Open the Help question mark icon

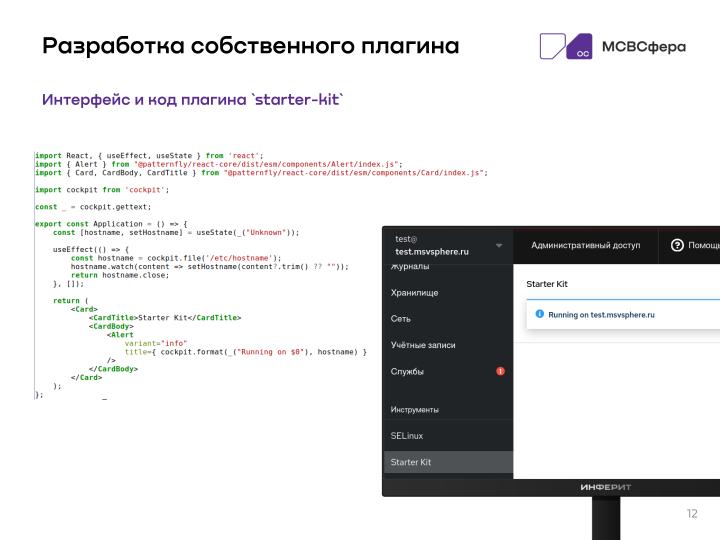tap(677, 245)
